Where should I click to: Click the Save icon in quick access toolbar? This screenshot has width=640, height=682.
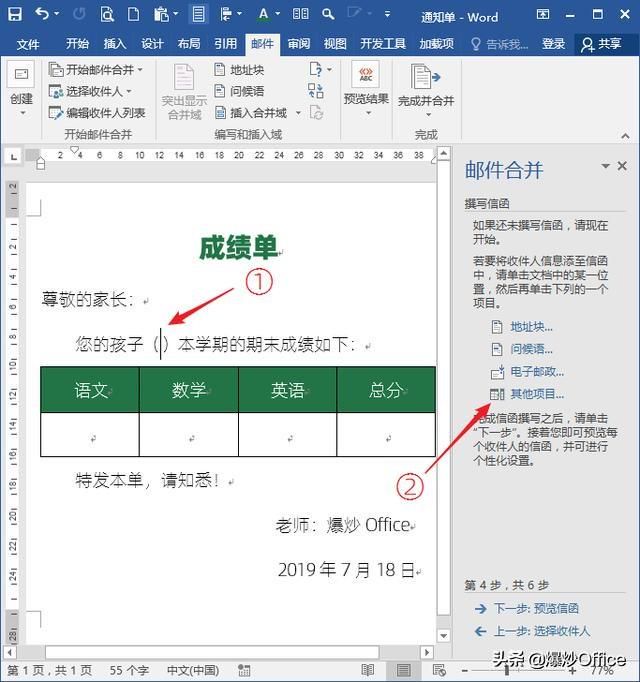pos(15,14)
